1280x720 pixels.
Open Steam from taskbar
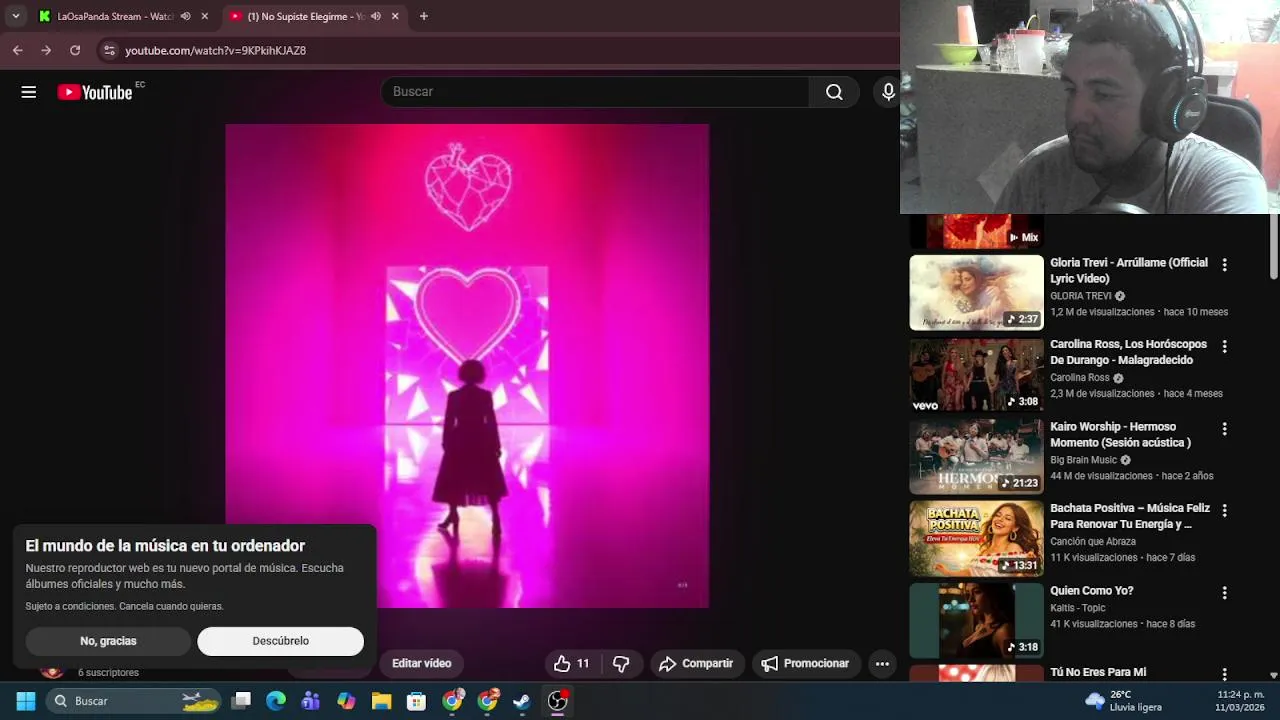[522, 701]
